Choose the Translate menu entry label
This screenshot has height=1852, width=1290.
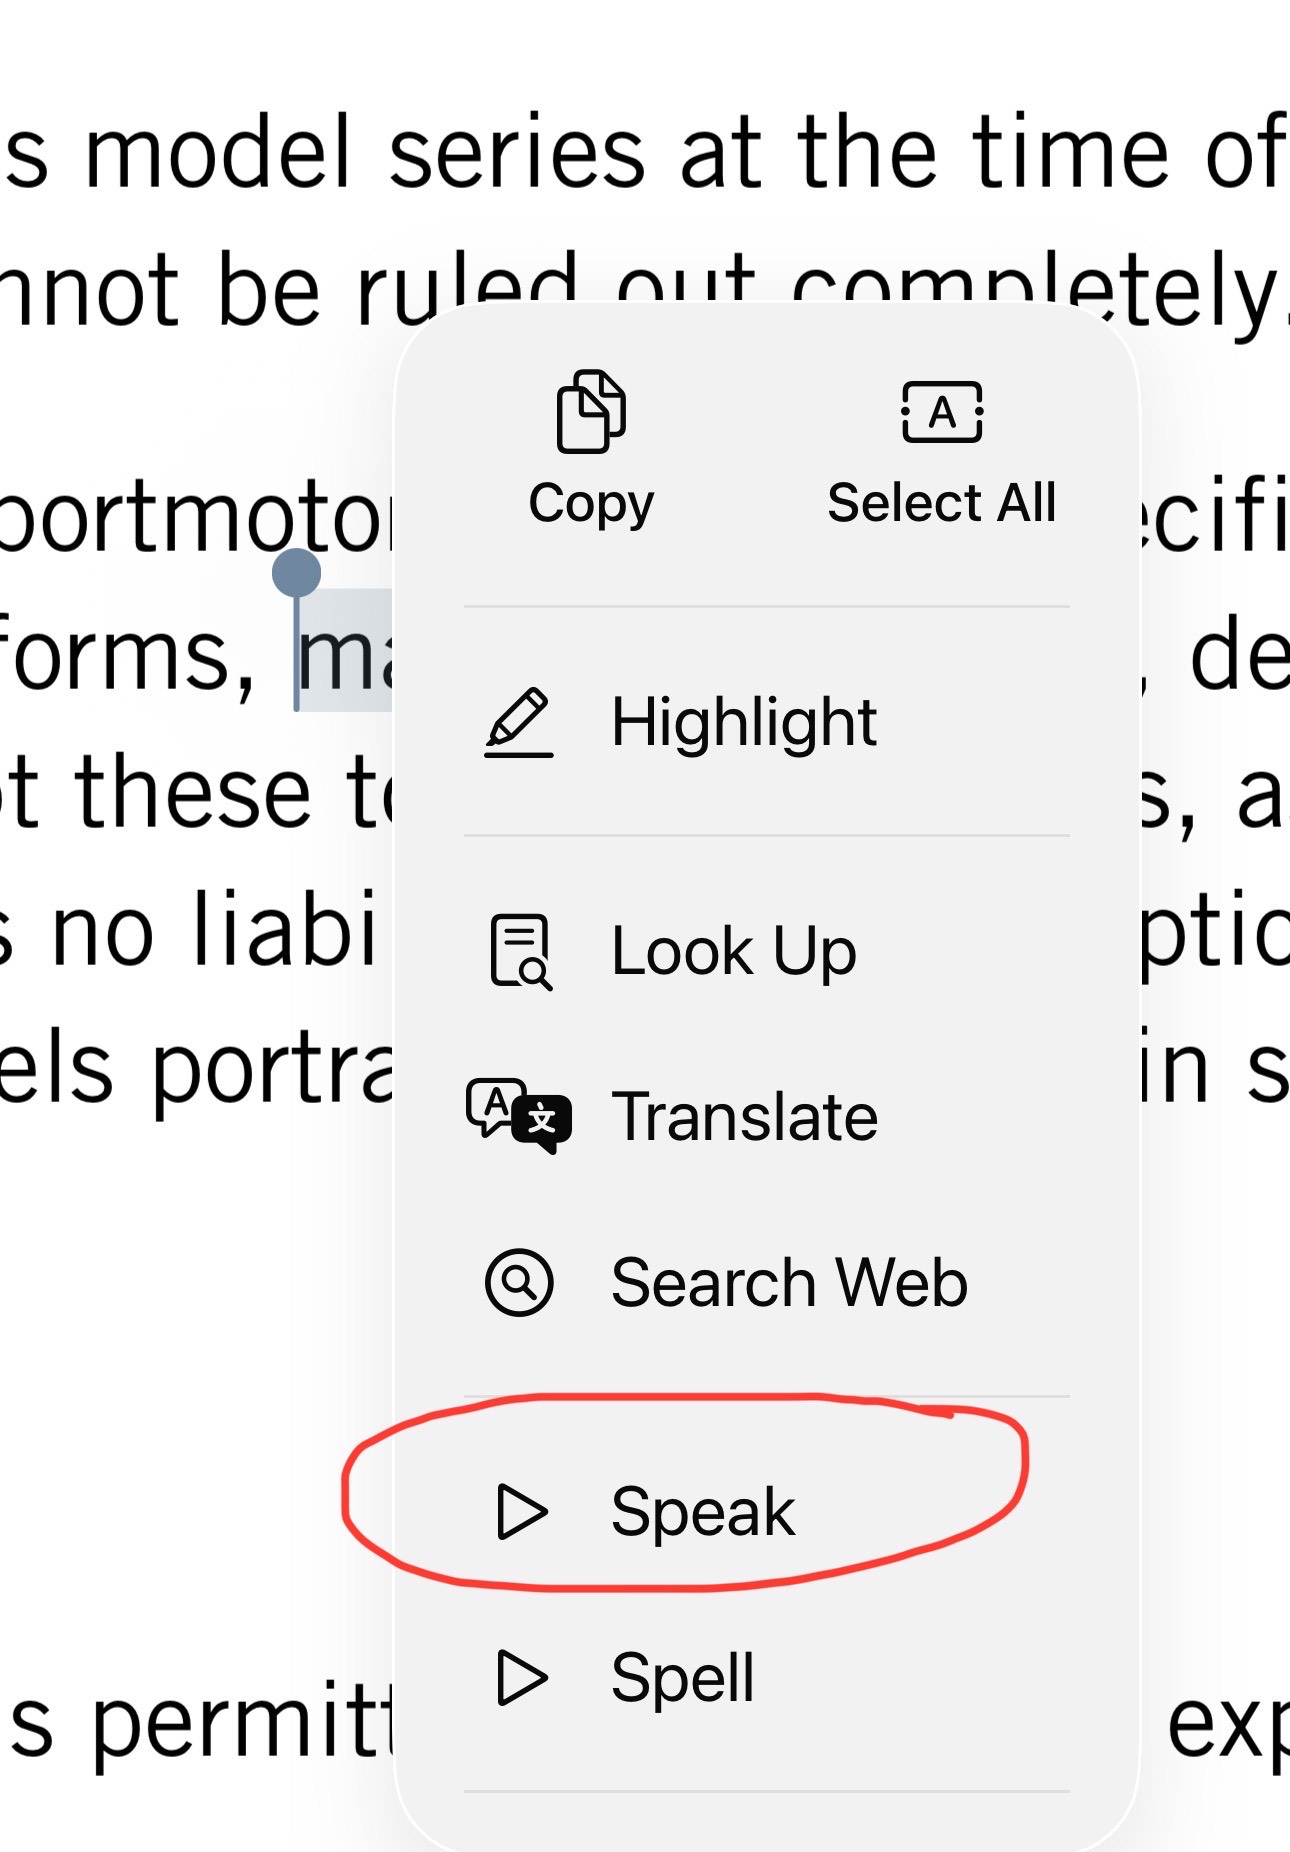tap(744, 1116)
